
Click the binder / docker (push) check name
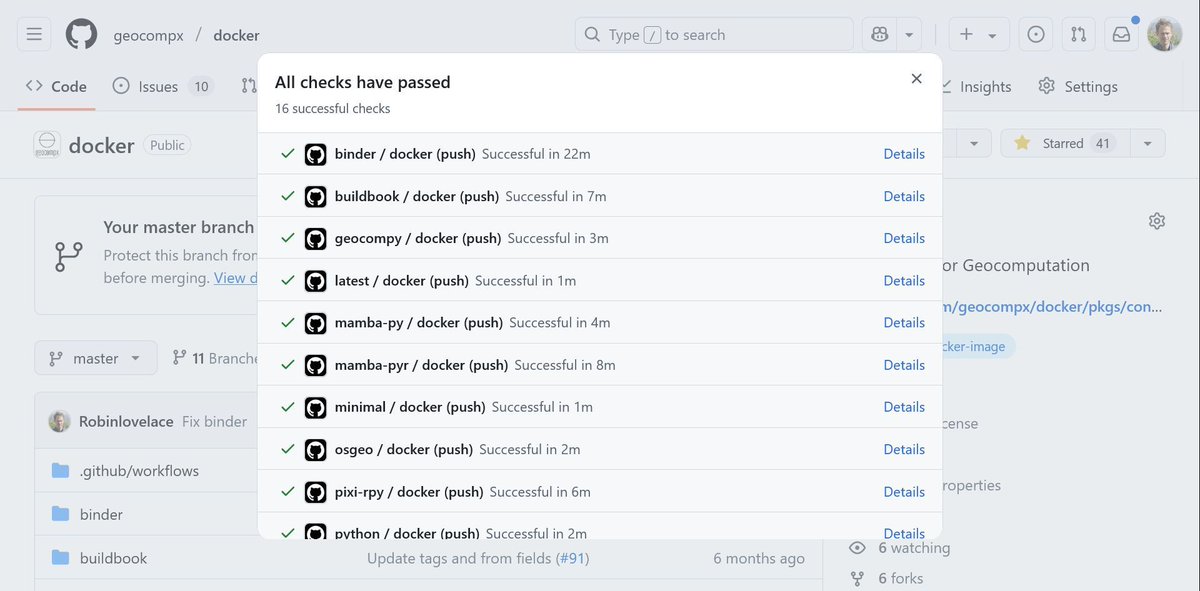[405, 154]
